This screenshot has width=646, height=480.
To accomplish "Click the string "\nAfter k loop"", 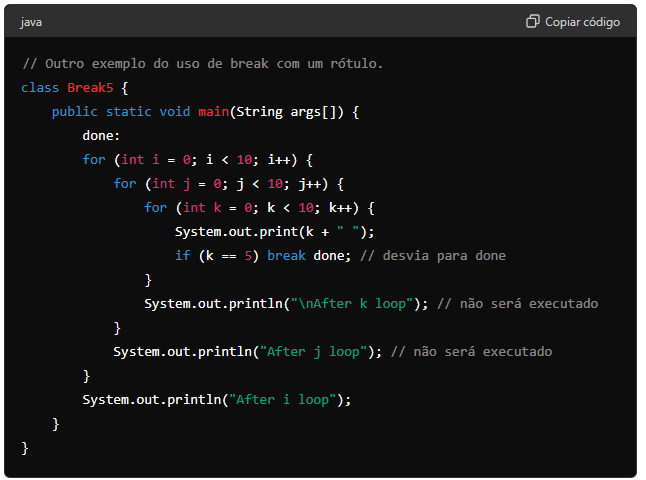I will pos(352,304).
